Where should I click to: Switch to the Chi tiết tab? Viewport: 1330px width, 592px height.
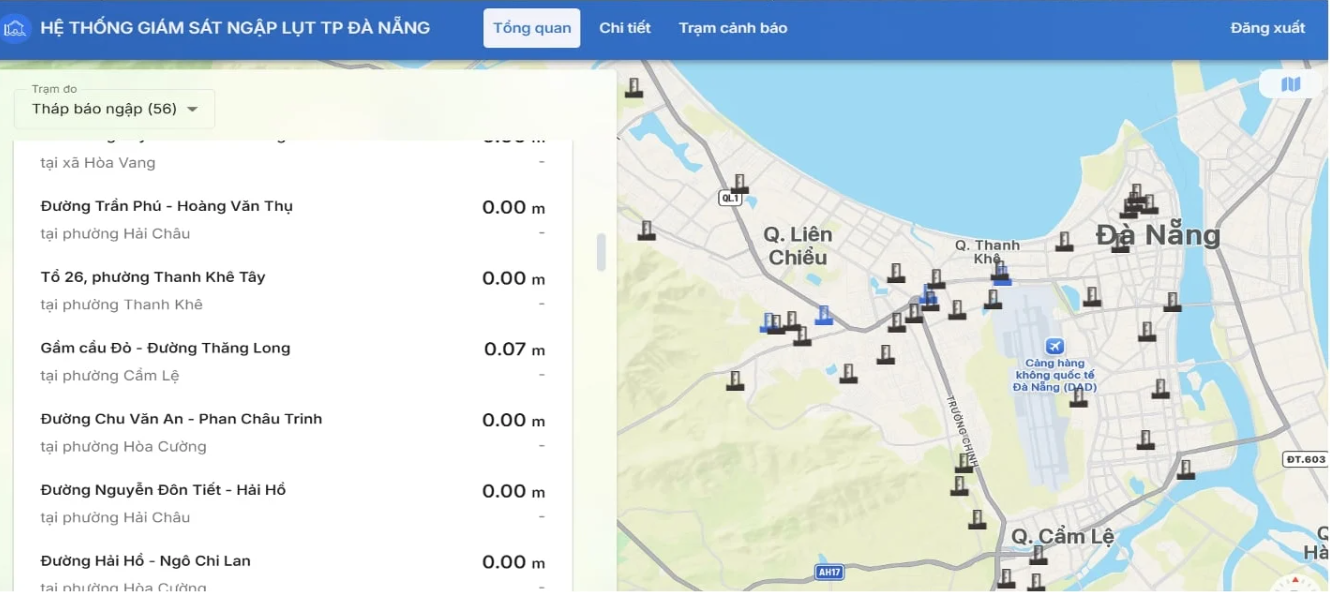click(x=625, y=28)
